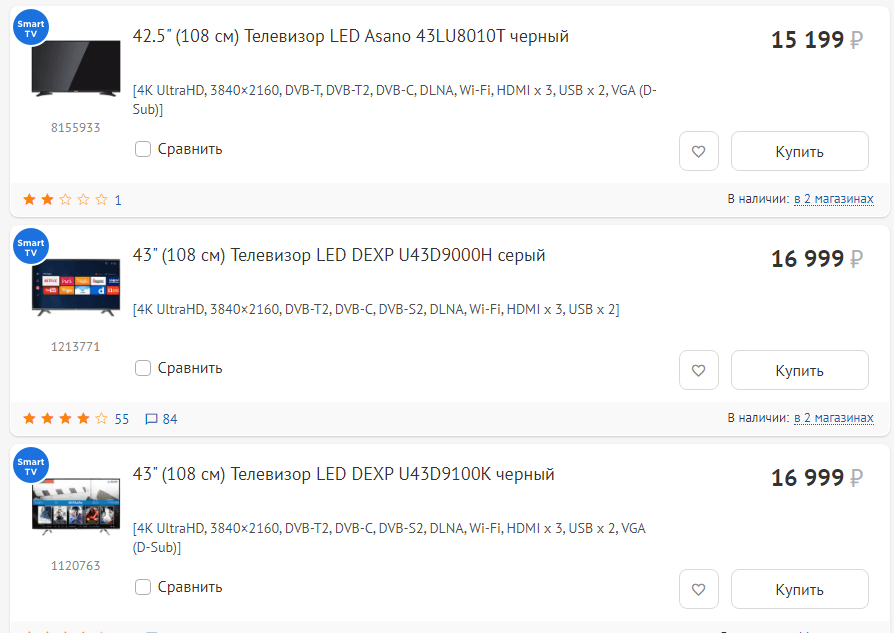Screen dimensions: 894x633
Task: Buy the DEXP U43D9000H серый
Action: point(799,370)
